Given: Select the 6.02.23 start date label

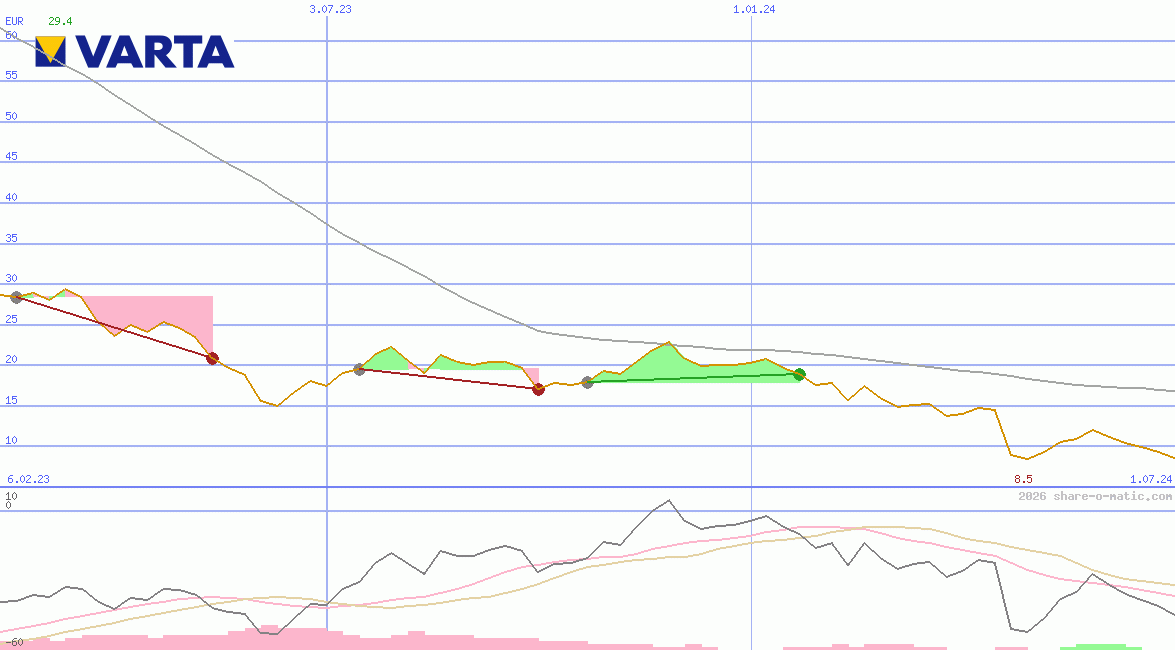Looking at the screenshot, I should tap(28, 480).
